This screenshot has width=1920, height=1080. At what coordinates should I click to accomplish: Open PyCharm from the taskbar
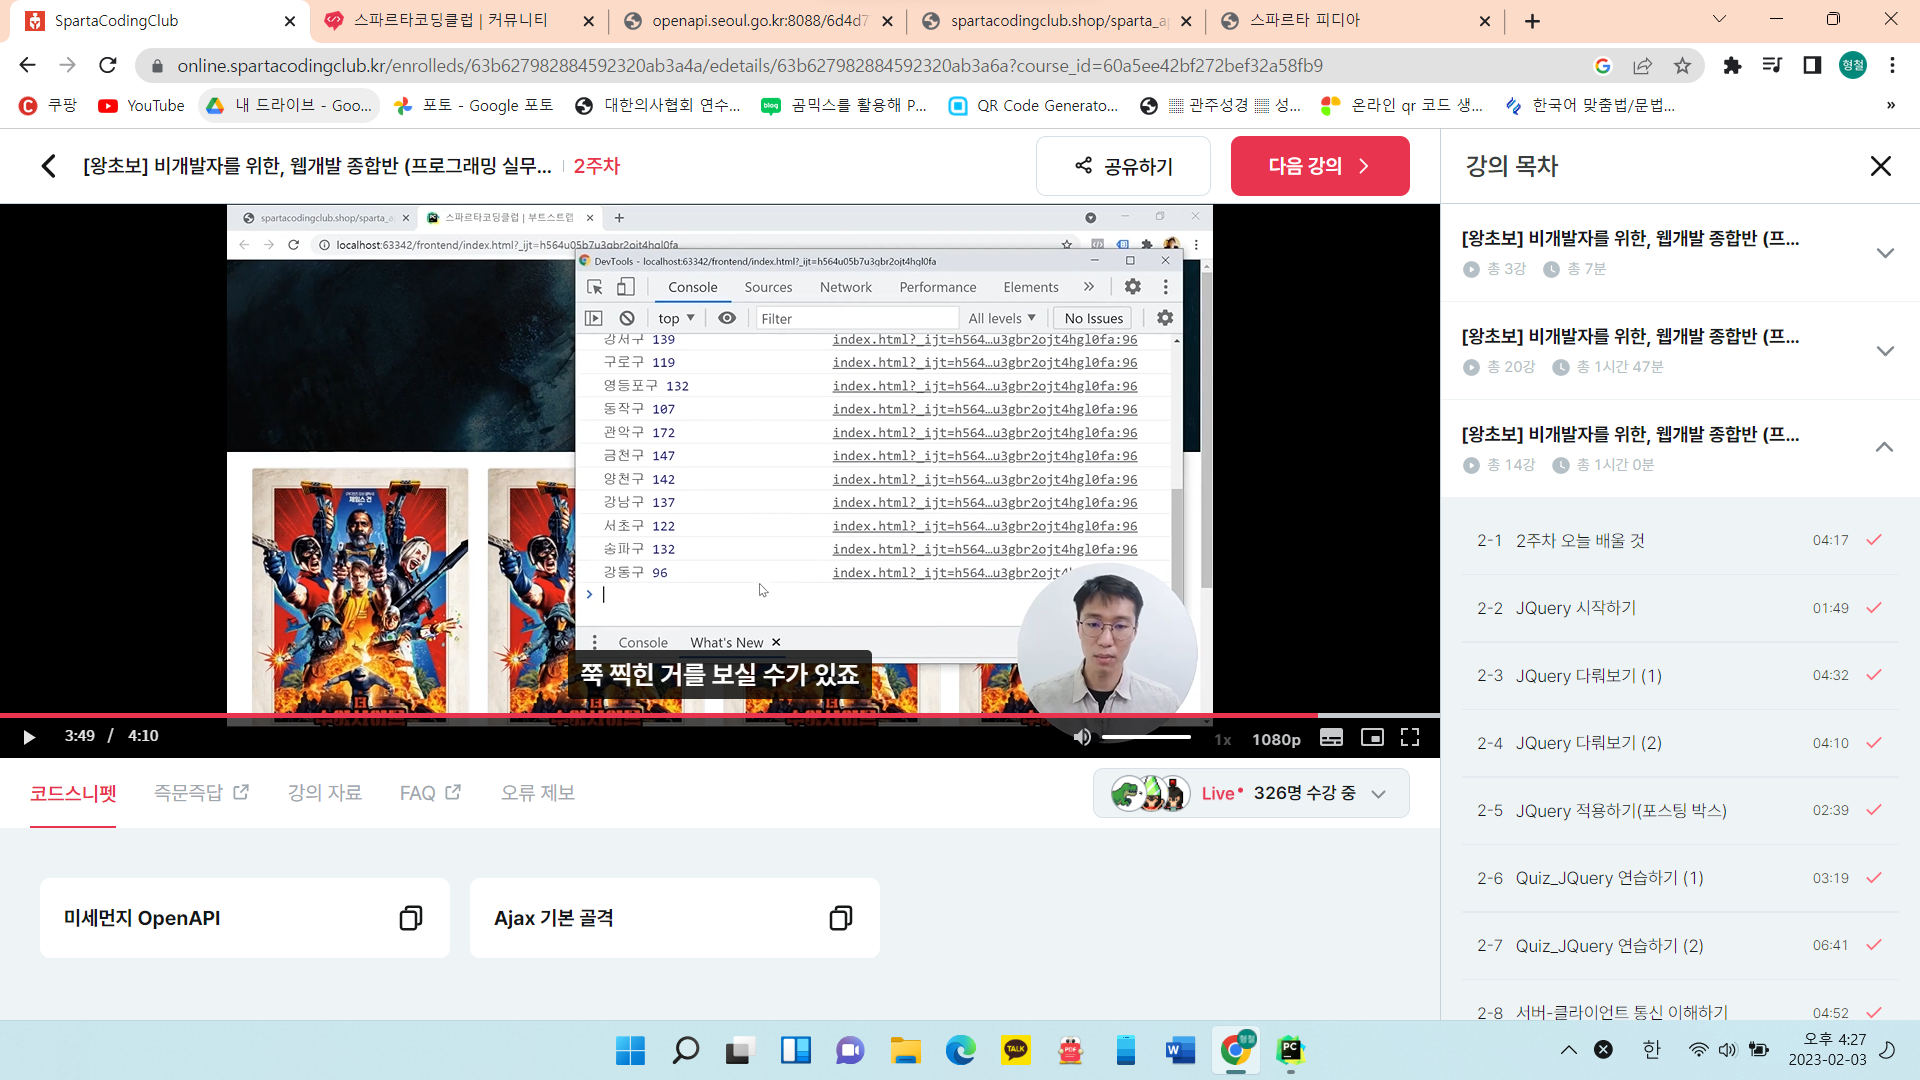click(x=1290, y=1050)
